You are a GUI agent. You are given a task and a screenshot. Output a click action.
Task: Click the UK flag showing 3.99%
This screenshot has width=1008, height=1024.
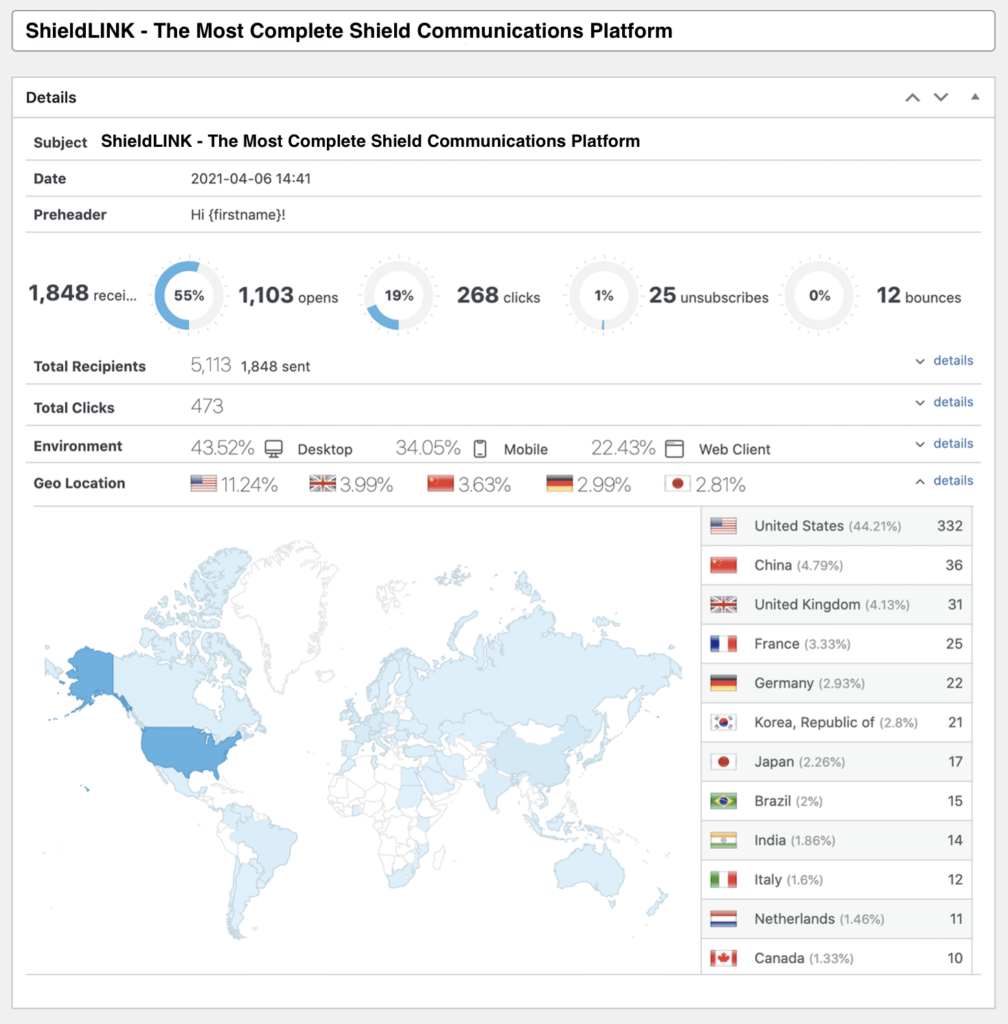(x=323, y=483)
